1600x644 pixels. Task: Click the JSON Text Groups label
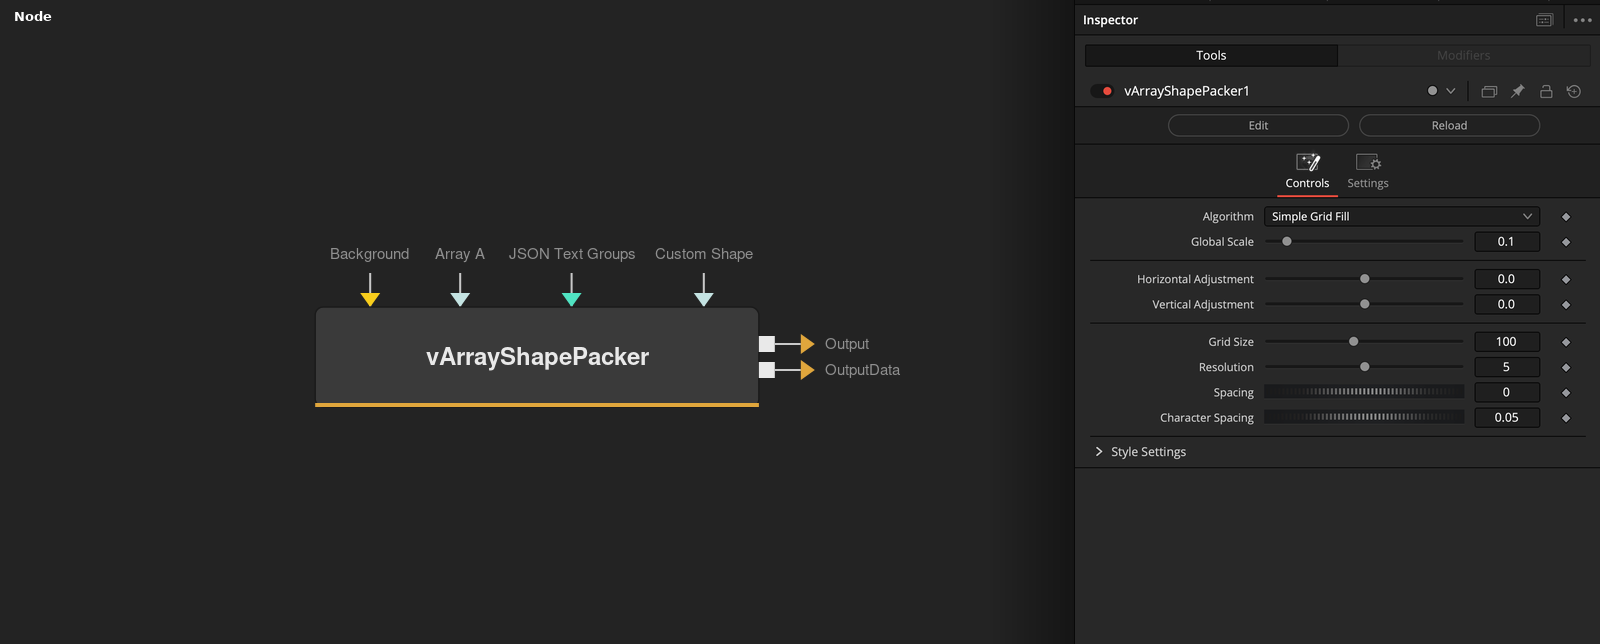pyautogui.click(x=572, y=254)
